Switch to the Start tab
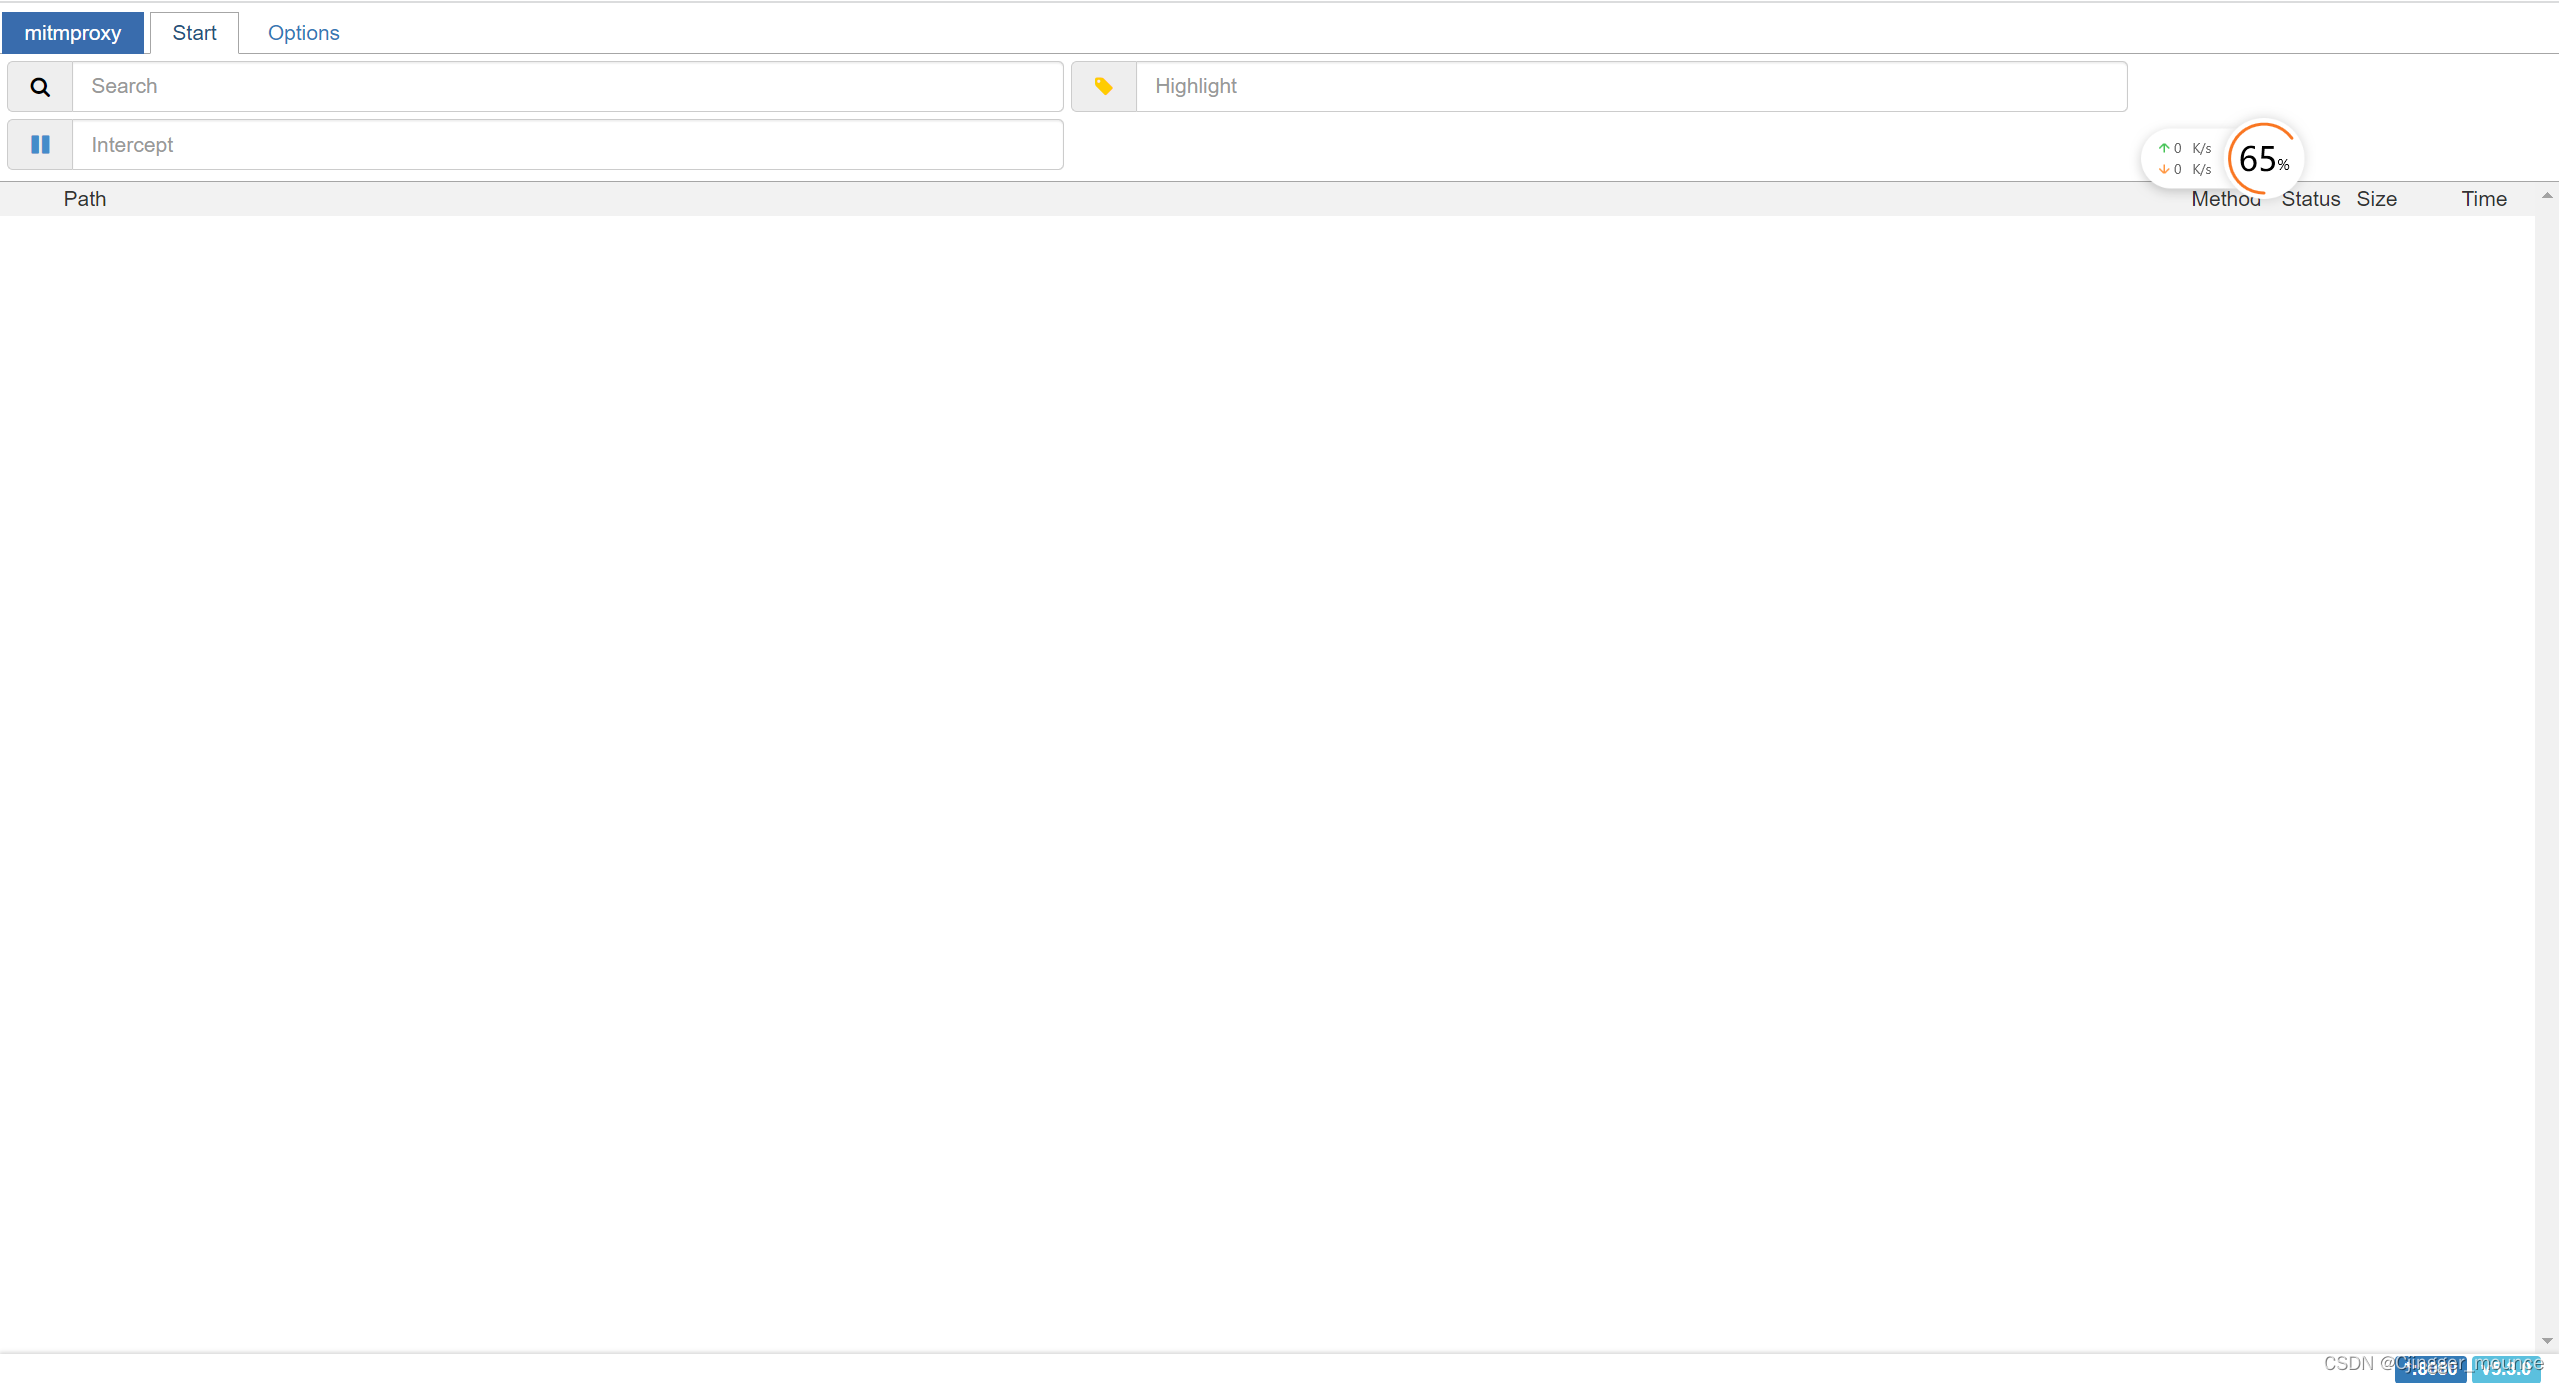This screenshot has height=1383, width=2559. point(194,33)
